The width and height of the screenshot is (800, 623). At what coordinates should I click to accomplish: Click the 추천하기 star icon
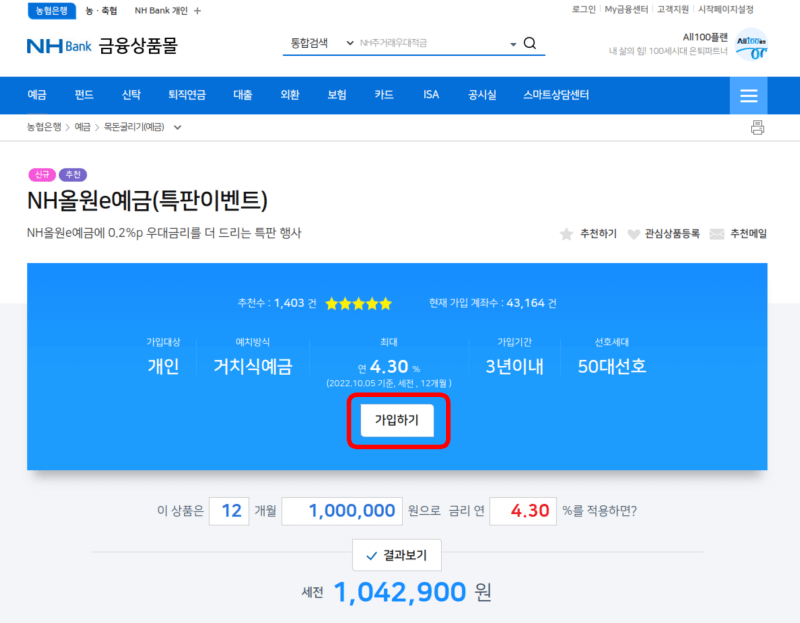pos(566,232)
